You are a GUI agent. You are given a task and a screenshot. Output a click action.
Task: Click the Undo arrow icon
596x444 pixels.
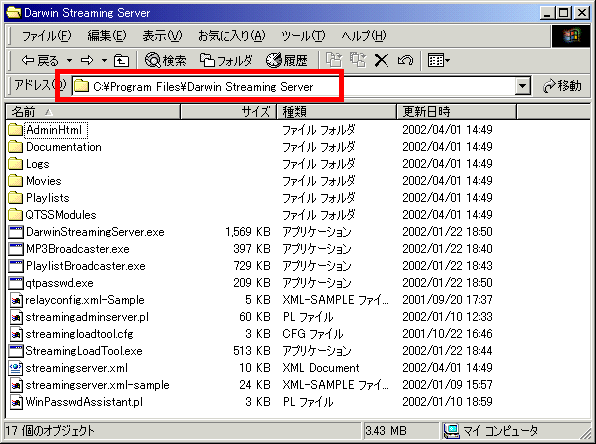[405, 60]
